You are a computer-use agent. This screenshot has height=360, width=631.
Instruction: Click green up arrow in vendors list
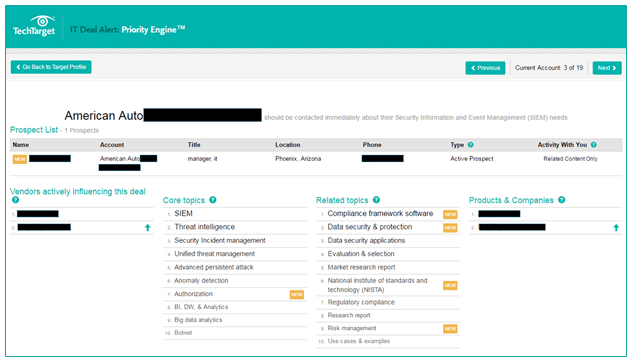[148, 228]
